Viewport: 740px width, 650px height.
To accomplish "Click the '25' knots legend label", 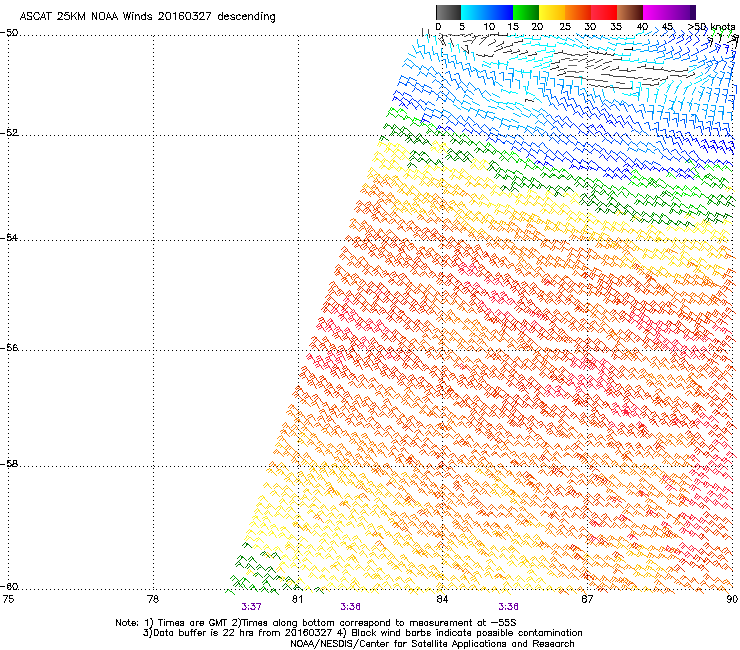I will click(x=565, y=27).
